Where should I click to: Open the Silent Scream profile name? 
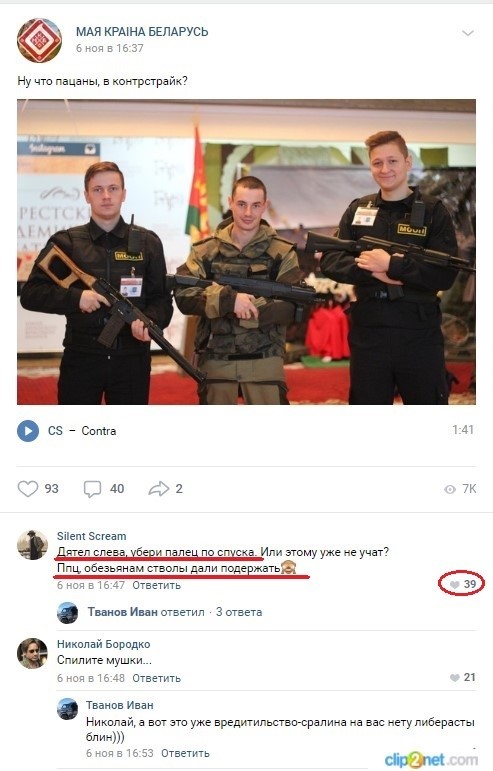(91, 536)
